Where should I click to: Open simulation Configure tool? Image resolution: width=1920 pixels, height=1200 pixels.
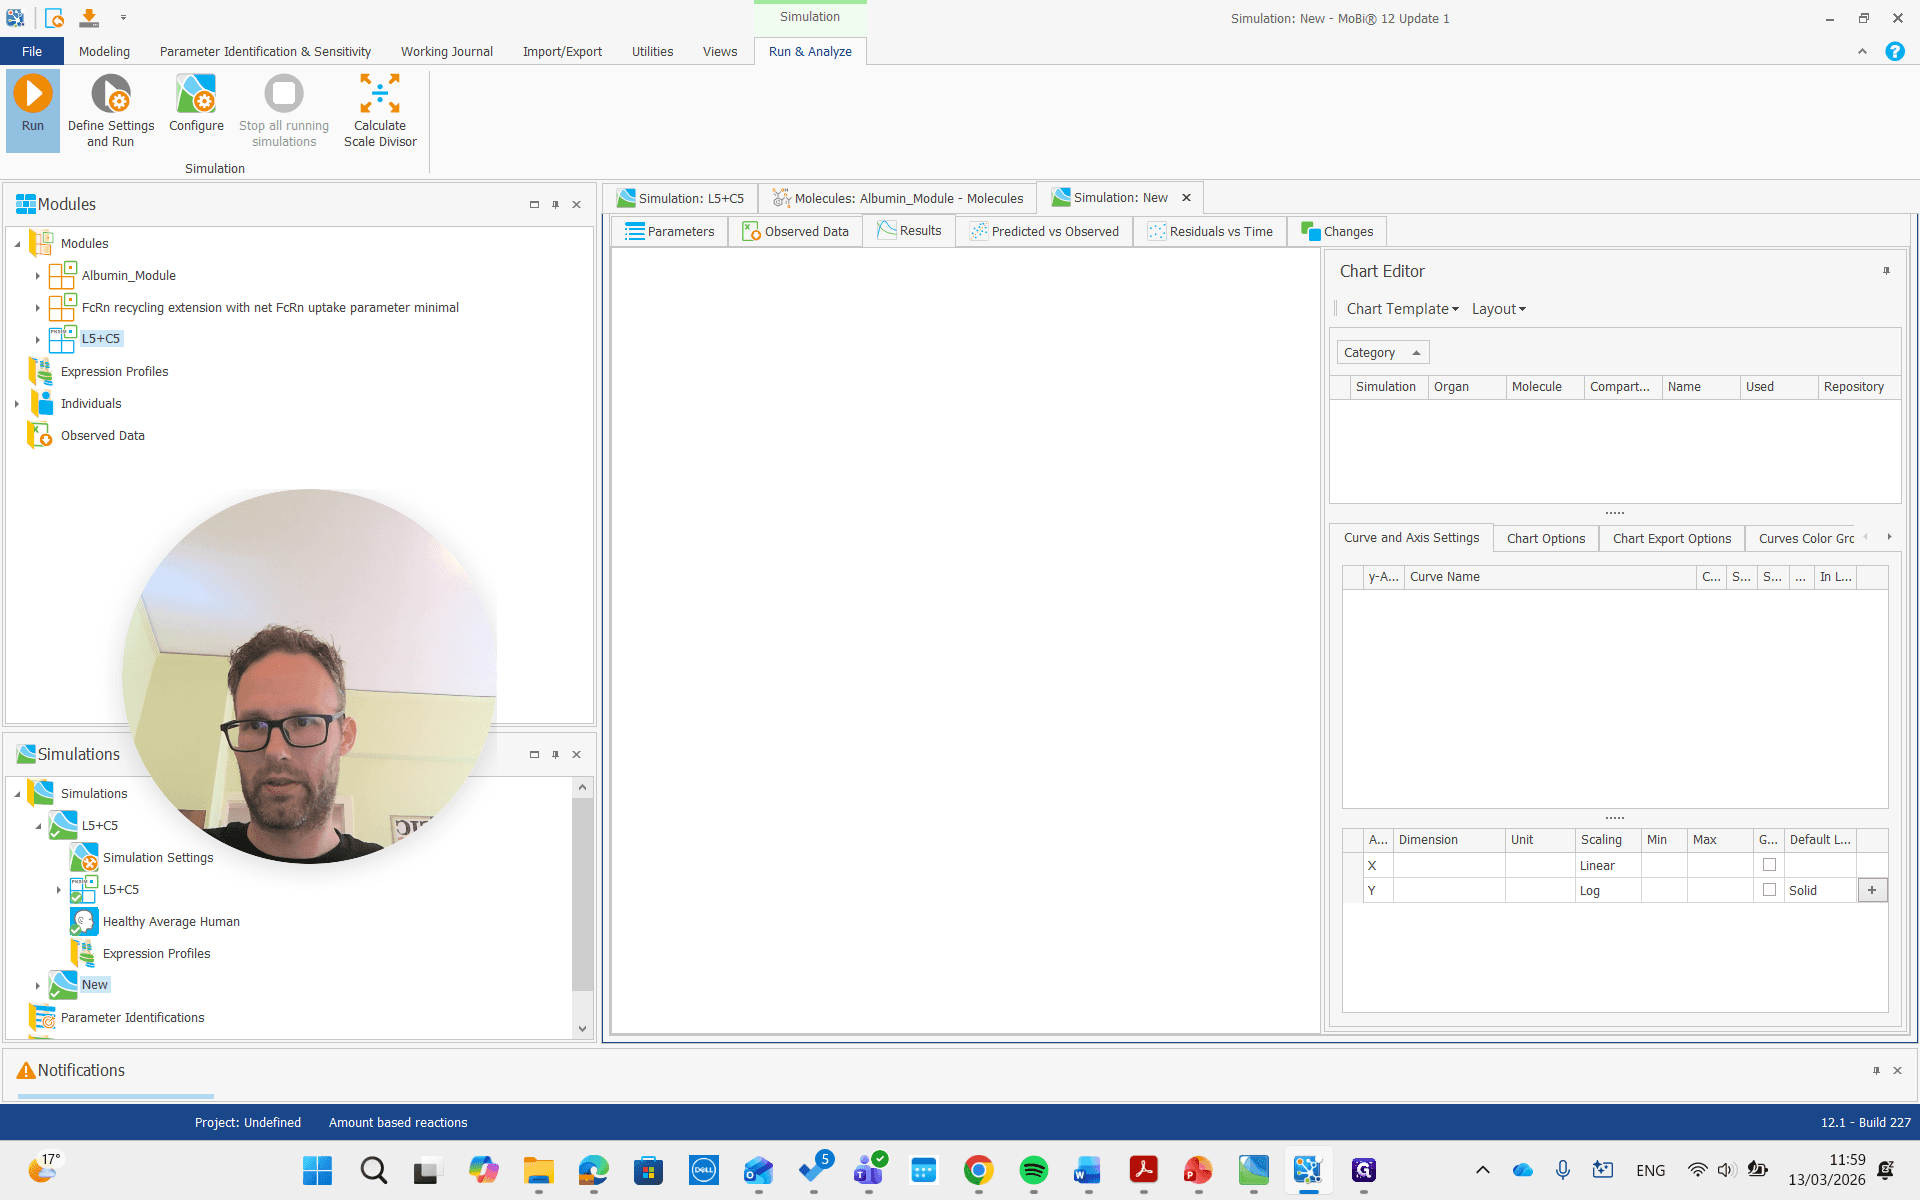[x=196, y=105]
